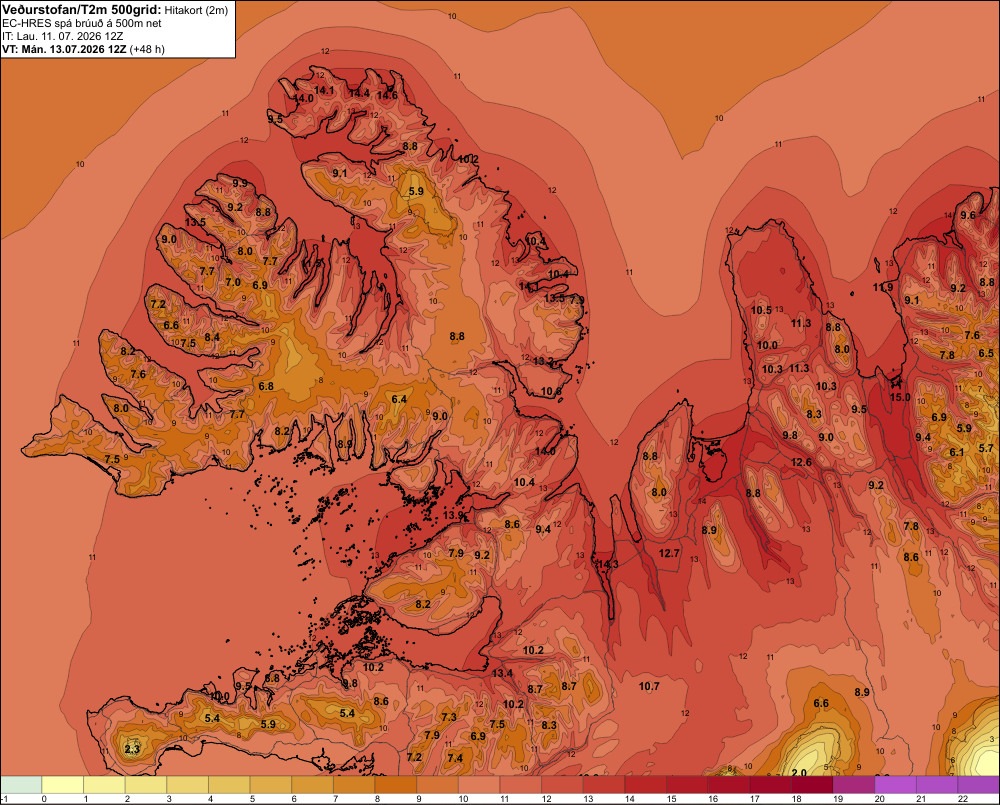This screenshot has height=805, width=1000.
Task: Select the 12.6 temperature reading
Action: click(801, 462)
